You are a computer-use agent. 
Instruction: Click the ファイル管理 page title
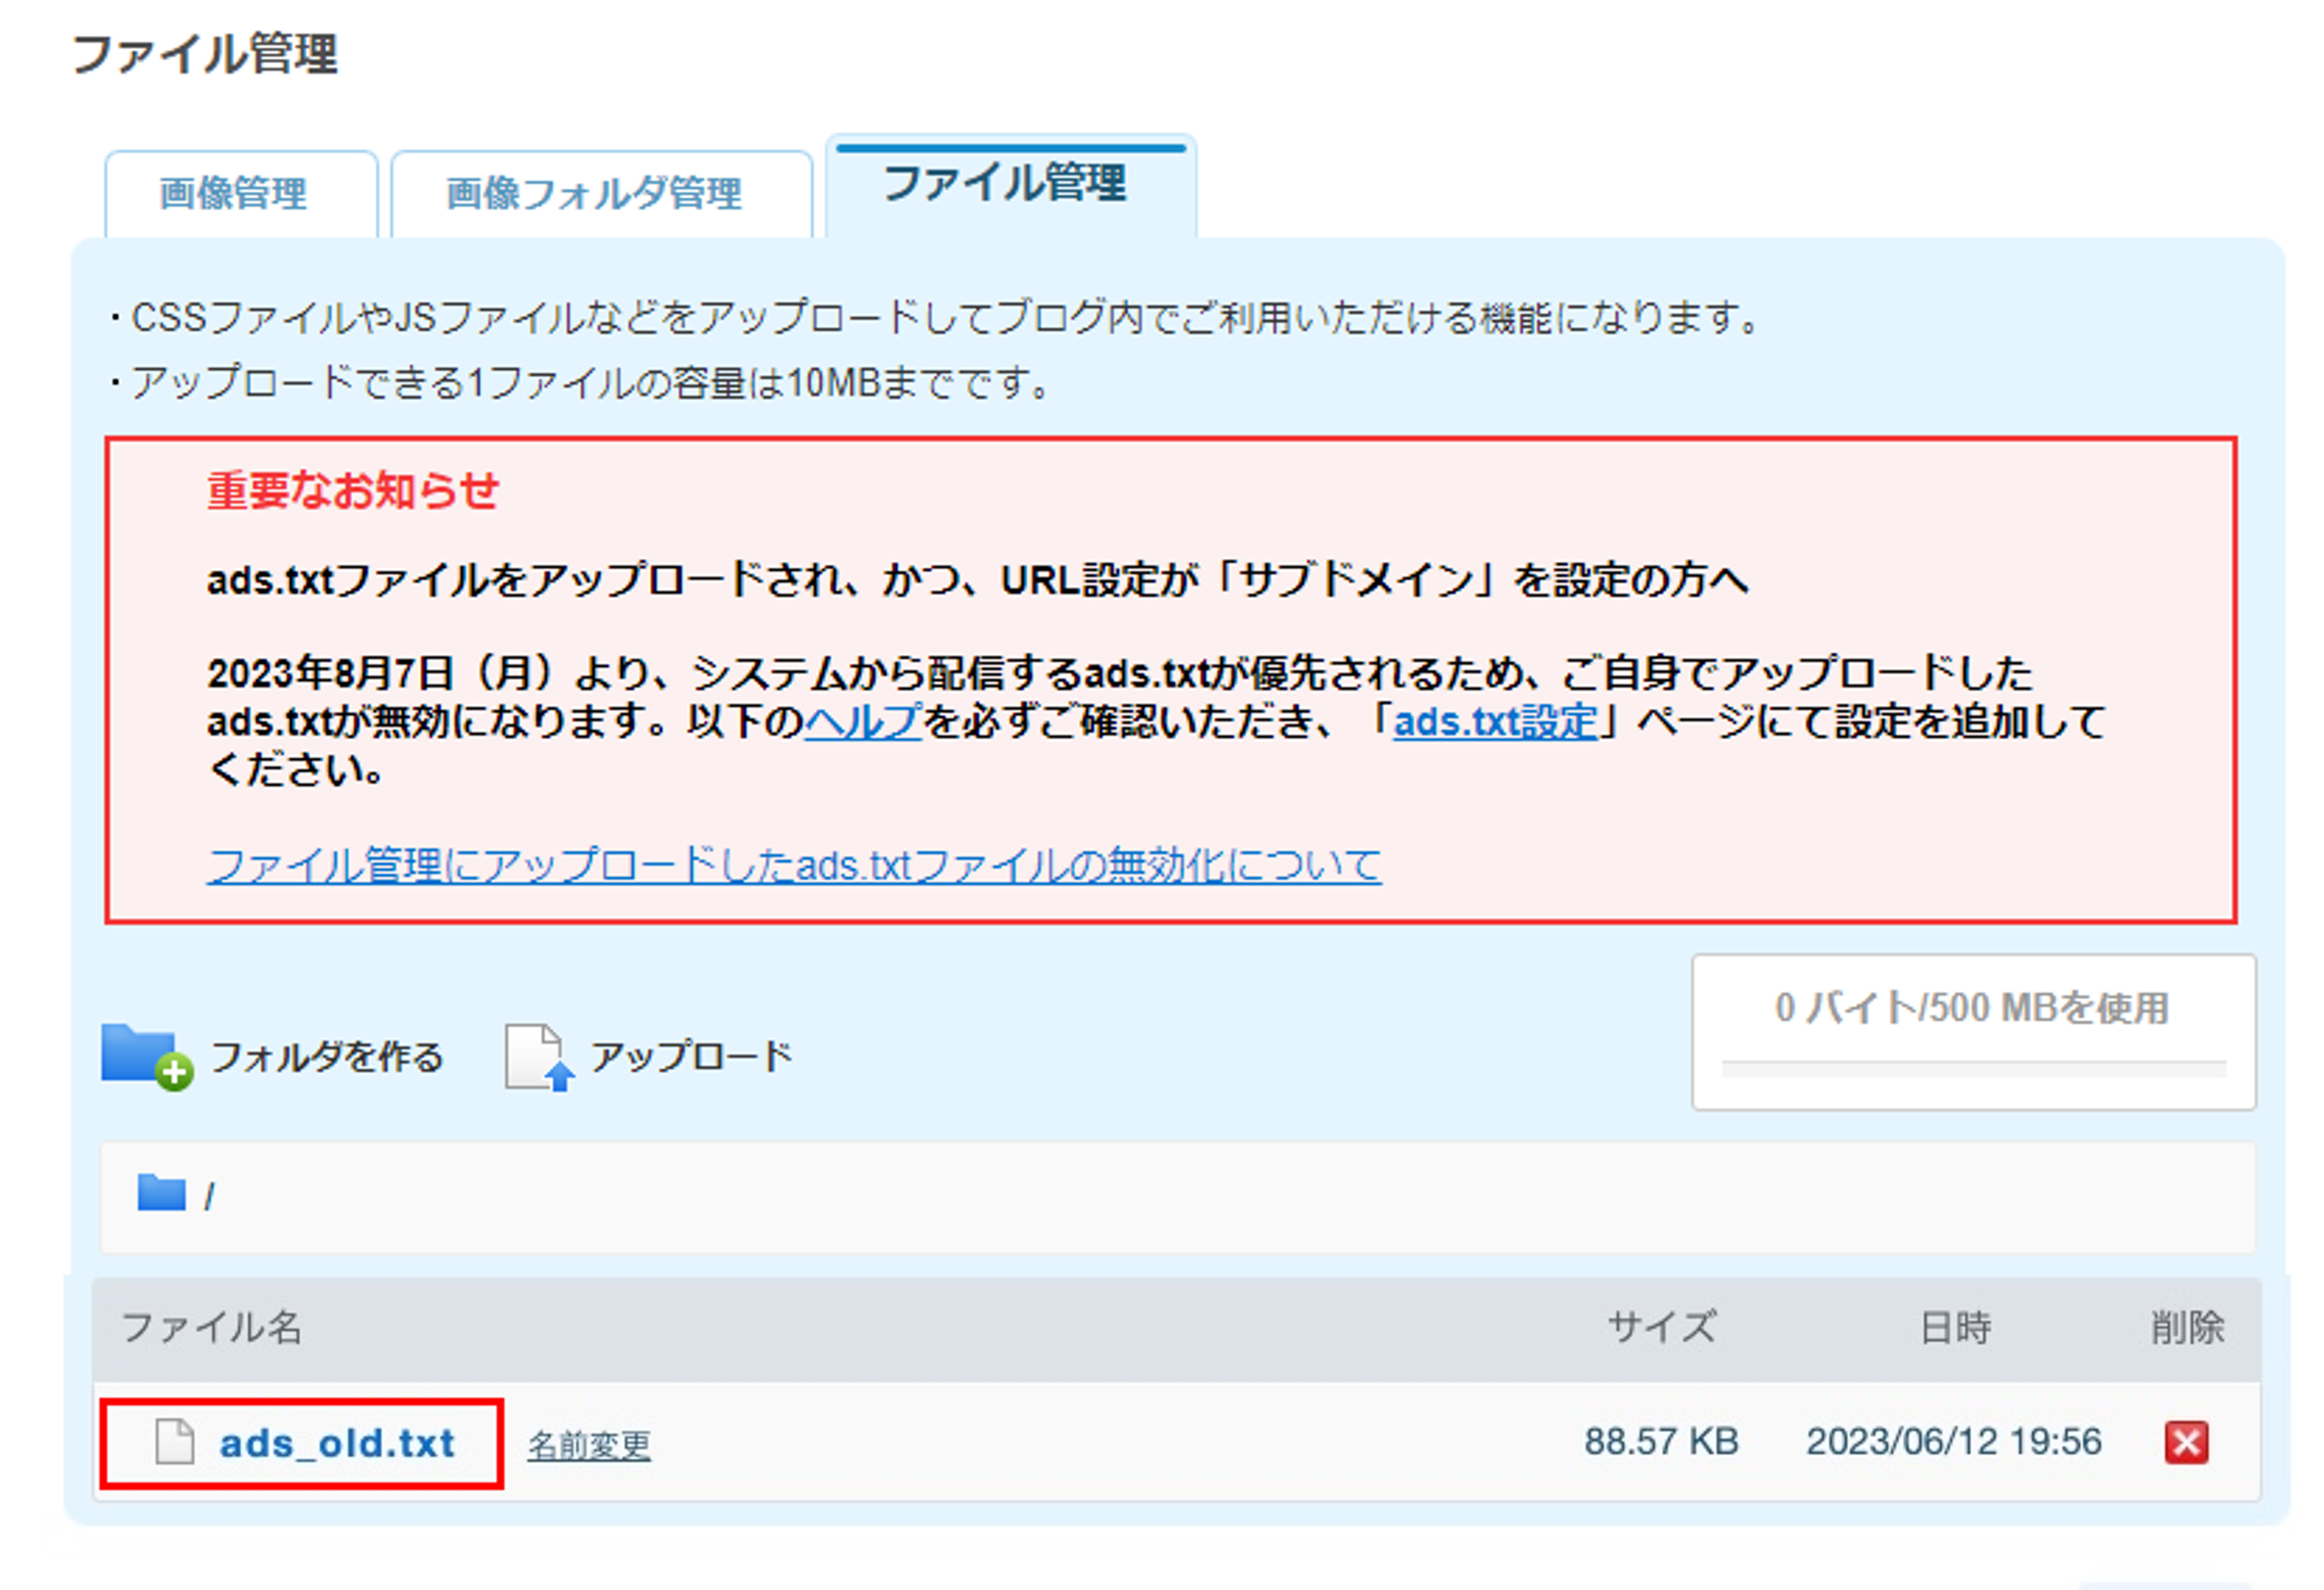(205, 54)
